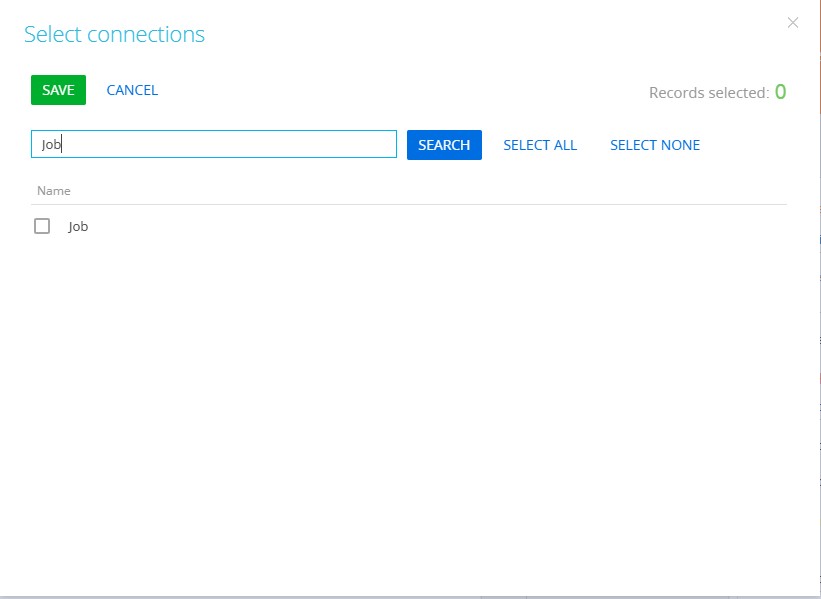Enable the Job connection checkbox
821x599 pixels.
tap(42, 226)
